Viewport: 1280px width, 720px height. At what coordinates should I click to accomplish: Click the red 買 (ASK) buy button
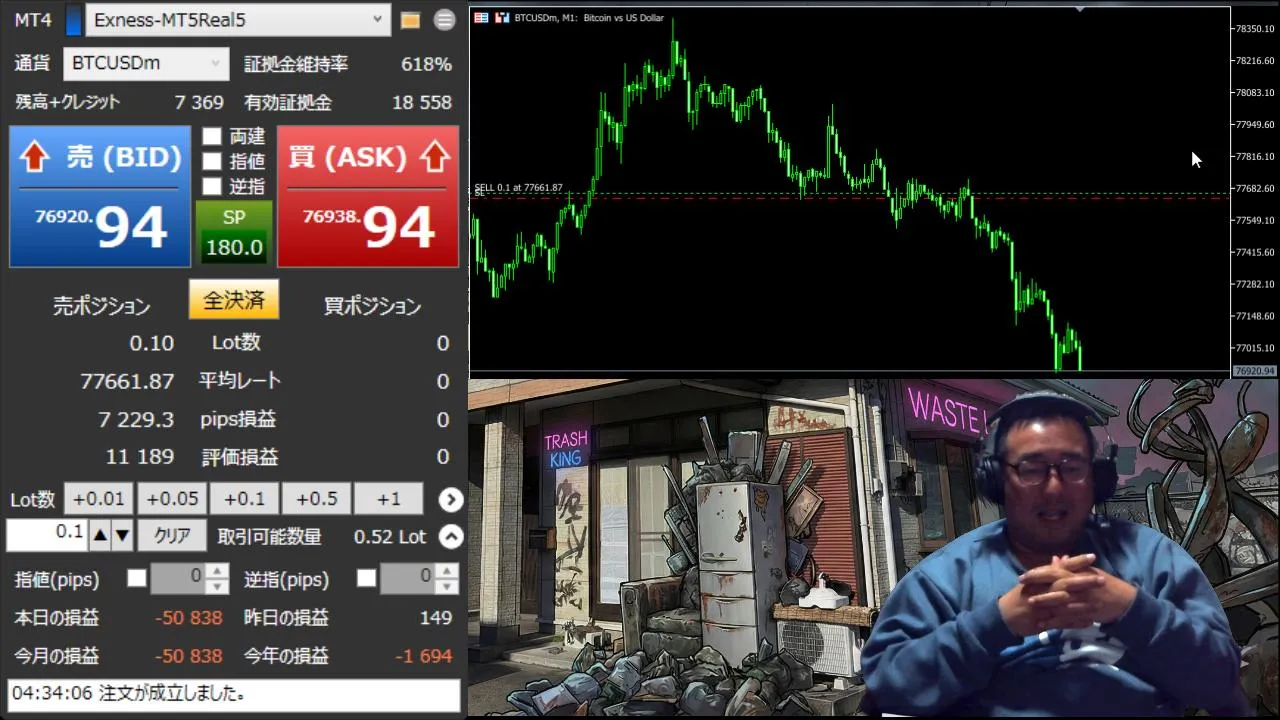coord(368,196)
